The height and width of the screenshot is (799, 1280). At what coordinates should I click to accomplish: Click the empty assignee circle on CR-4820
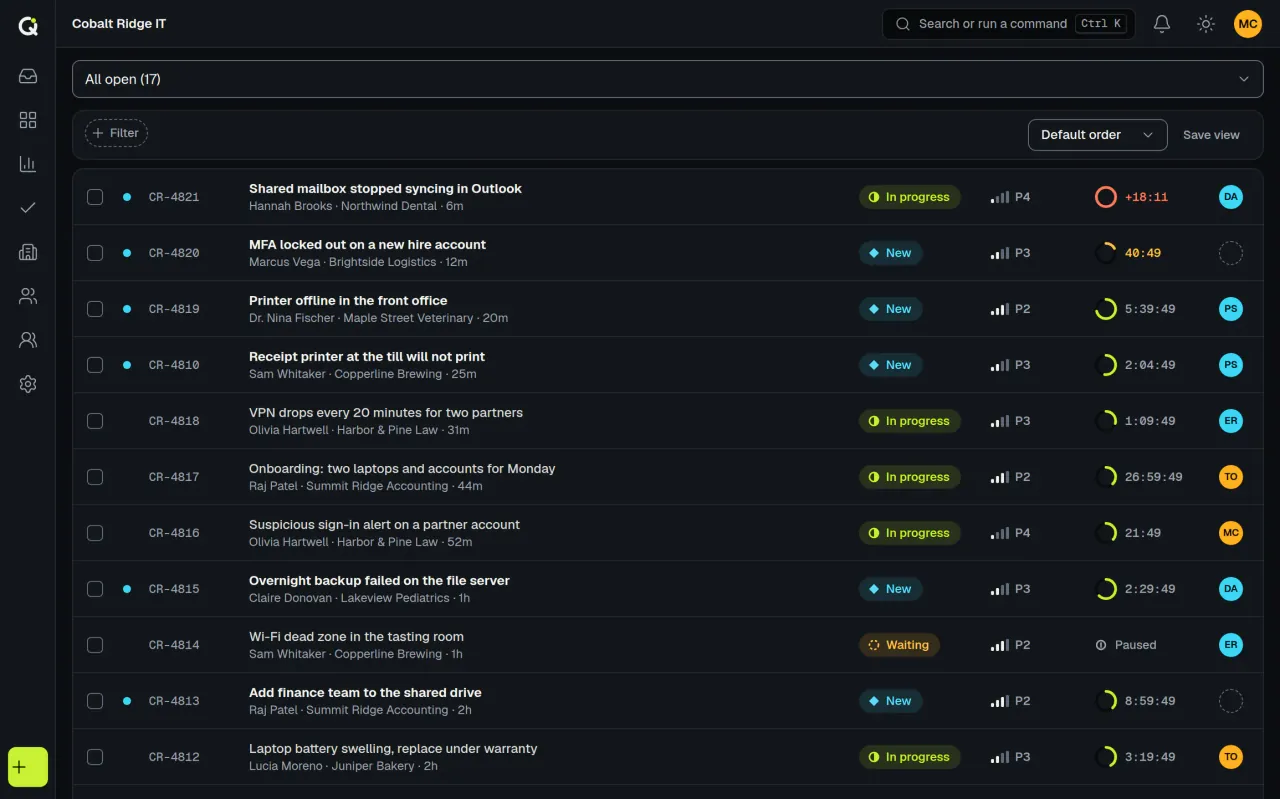coord(1231,253)
